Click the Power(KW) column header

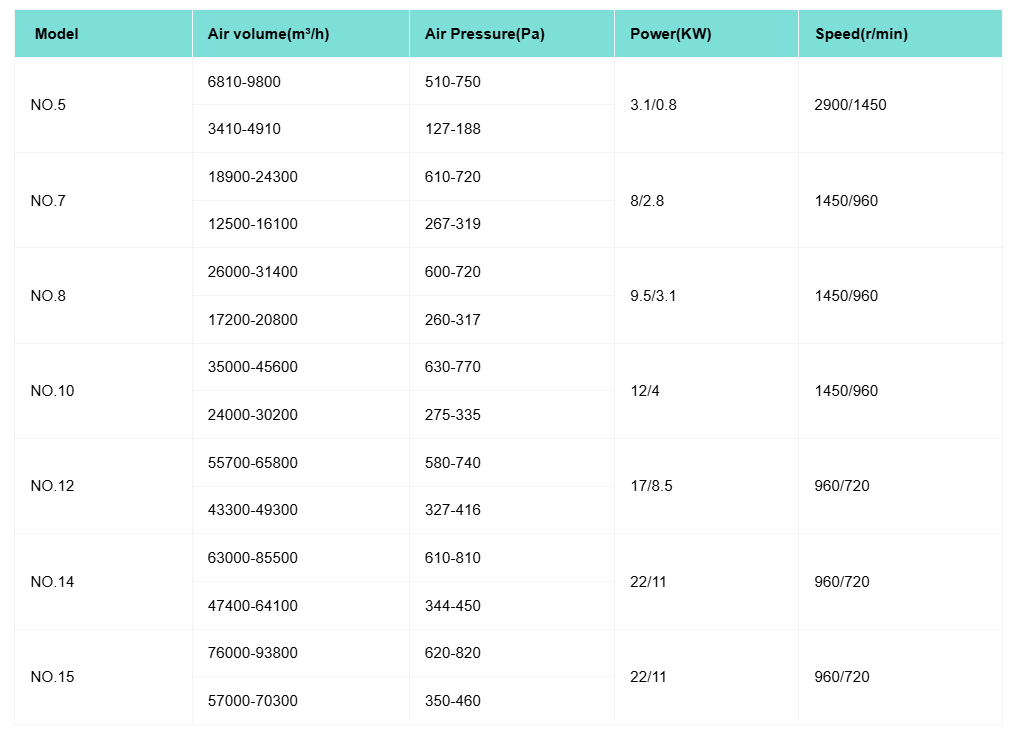pyautogui.click(x=670, y=34)
